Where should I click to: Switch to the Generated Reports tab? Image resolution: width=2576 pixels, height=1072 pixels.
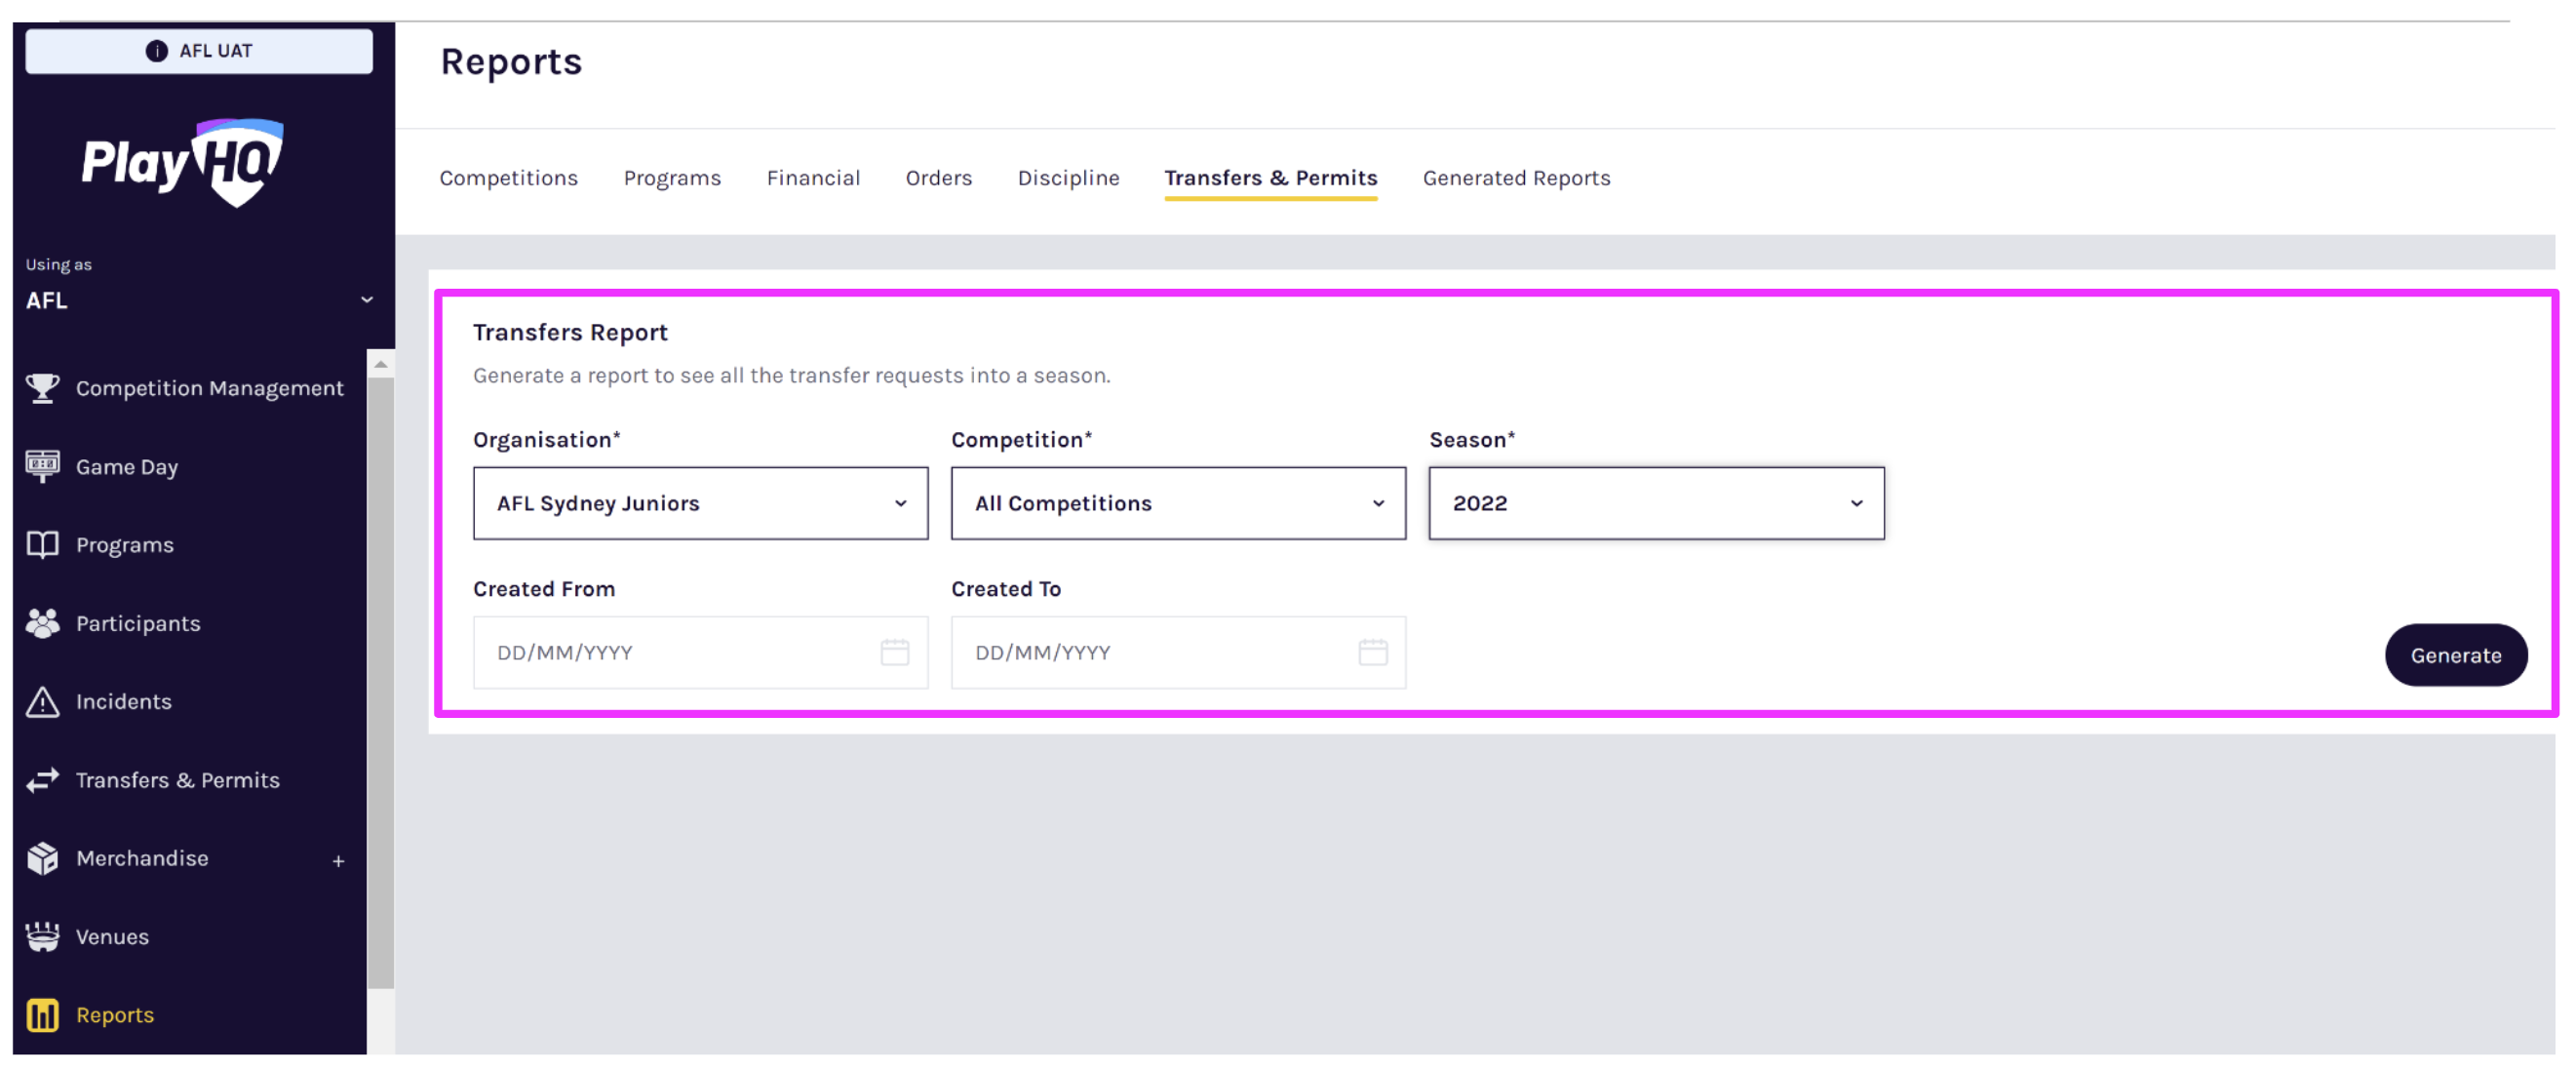pos(1515,178)
